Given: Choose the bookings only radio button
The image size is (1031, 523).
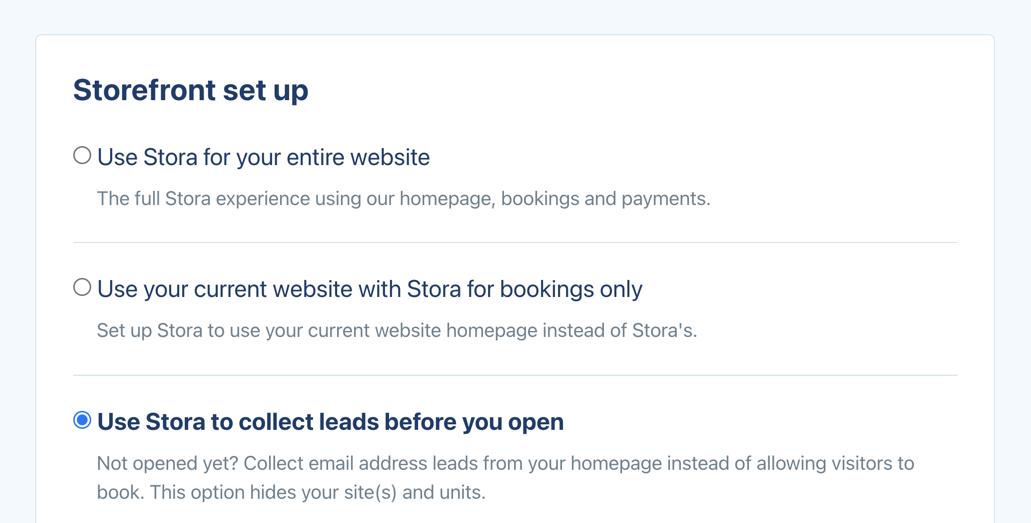Looking at the screenshot, I should pyautogui.click(x=82, y=288).
